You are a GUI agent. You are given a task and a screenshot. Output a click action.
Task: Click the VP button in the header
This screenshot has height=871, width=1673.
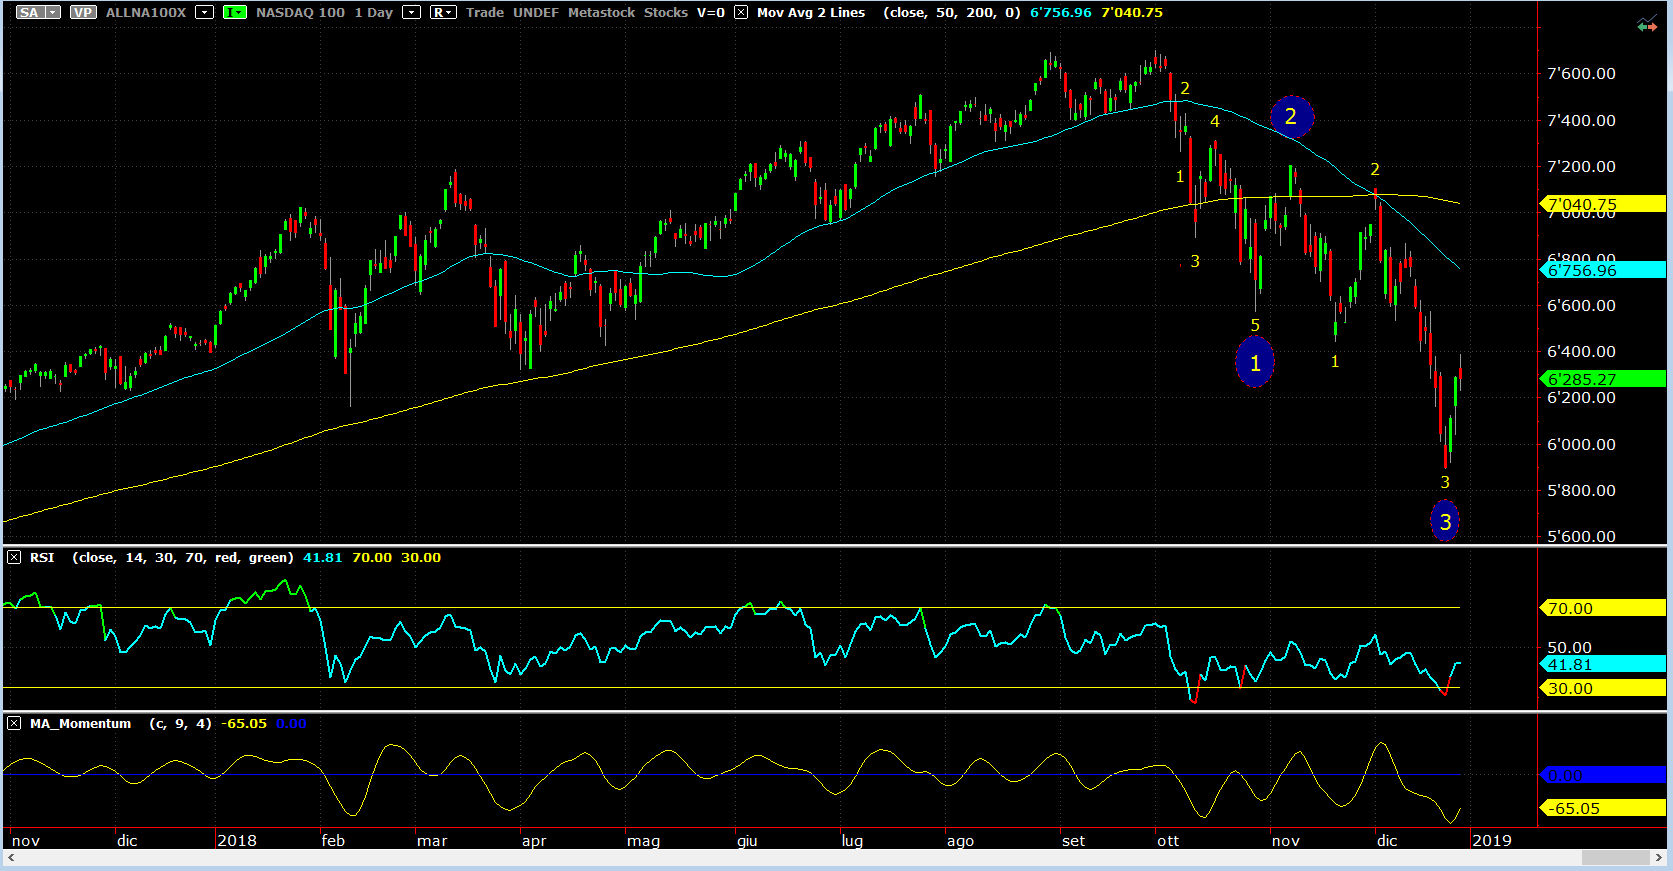[x=83, y=12]
